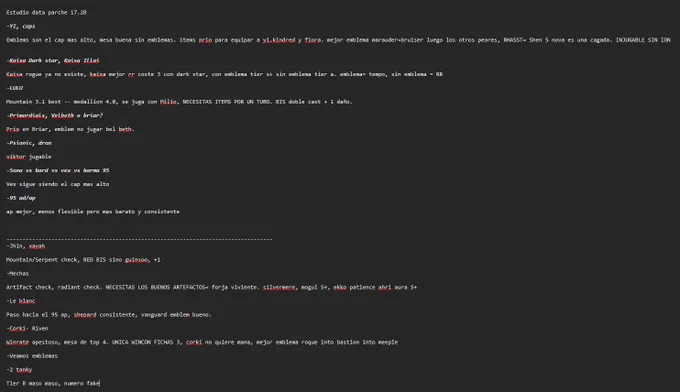The image size is (680, 392).
Task: Click underlined word 'silvermere'
Action: click(279, 287)
